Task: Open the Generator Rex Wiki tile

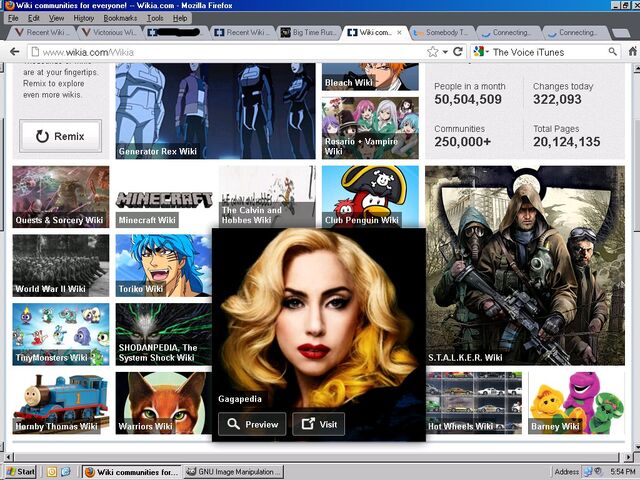Action: [216, 111]
